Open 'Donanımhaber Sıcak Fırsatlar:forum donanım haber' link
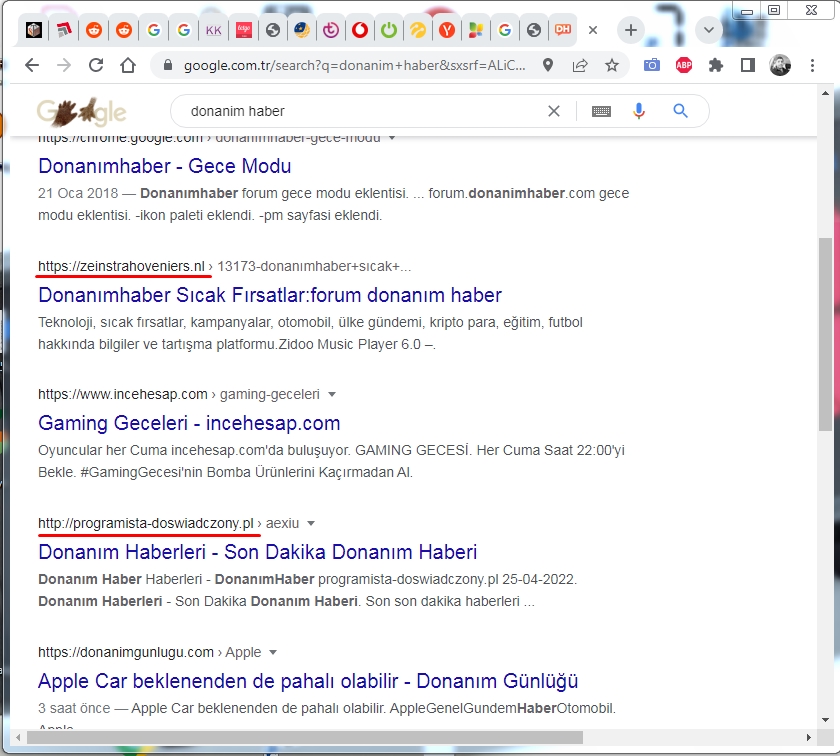This screenshot has height=756, width=840. [x=270, y=295]
